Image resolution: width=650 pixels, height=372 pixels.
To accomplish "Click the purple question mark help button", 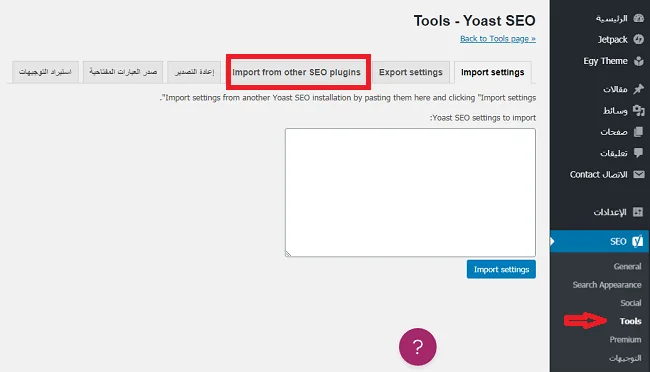I will (417, 347).
